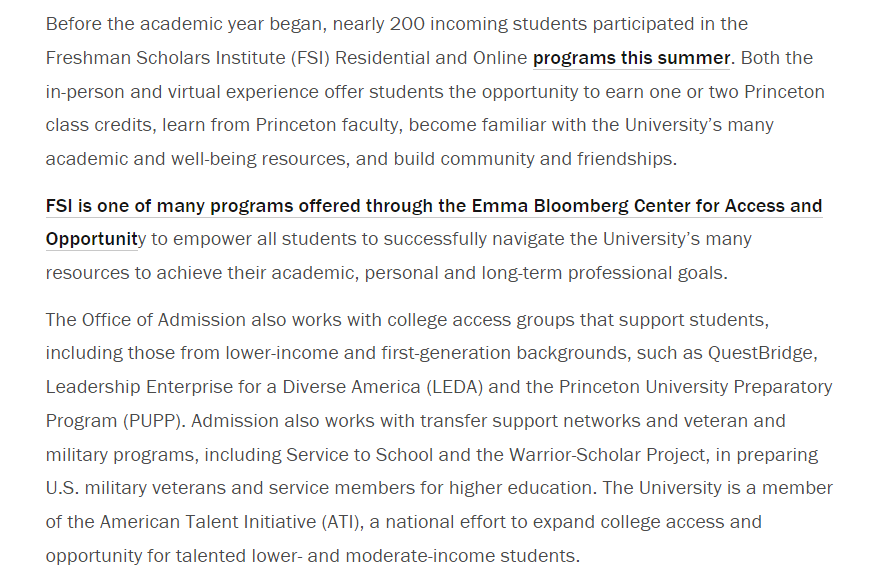Click the text 'Warrior-Scholar Project'

pos(607,455)
